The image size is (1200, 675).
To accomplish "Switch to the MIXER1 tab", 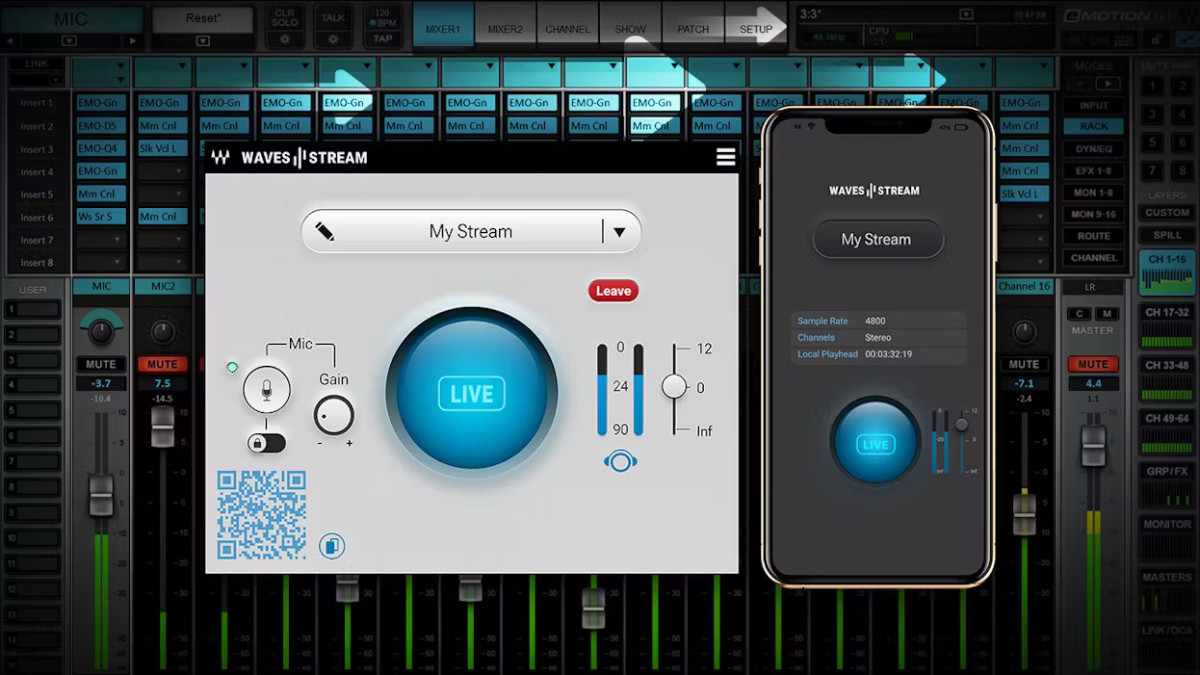I will 443,29.
